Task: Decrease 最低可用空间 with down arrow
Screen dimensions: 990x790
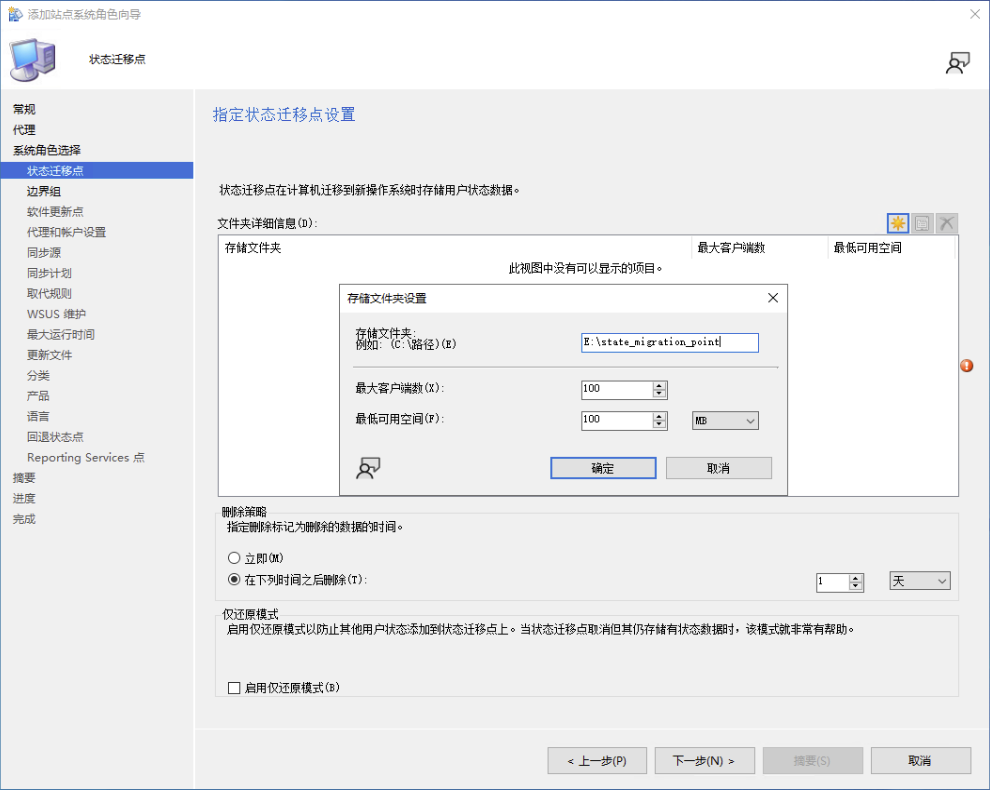Action: click(x=659, y=424)
